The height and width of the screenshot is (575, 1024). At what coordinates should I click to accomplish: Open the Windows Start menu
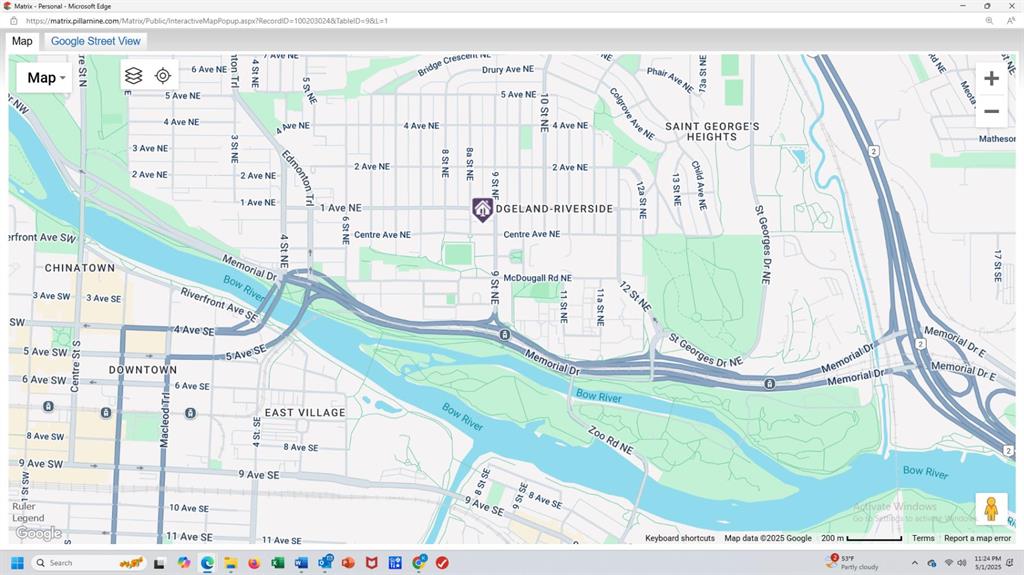tap(18, 563)
